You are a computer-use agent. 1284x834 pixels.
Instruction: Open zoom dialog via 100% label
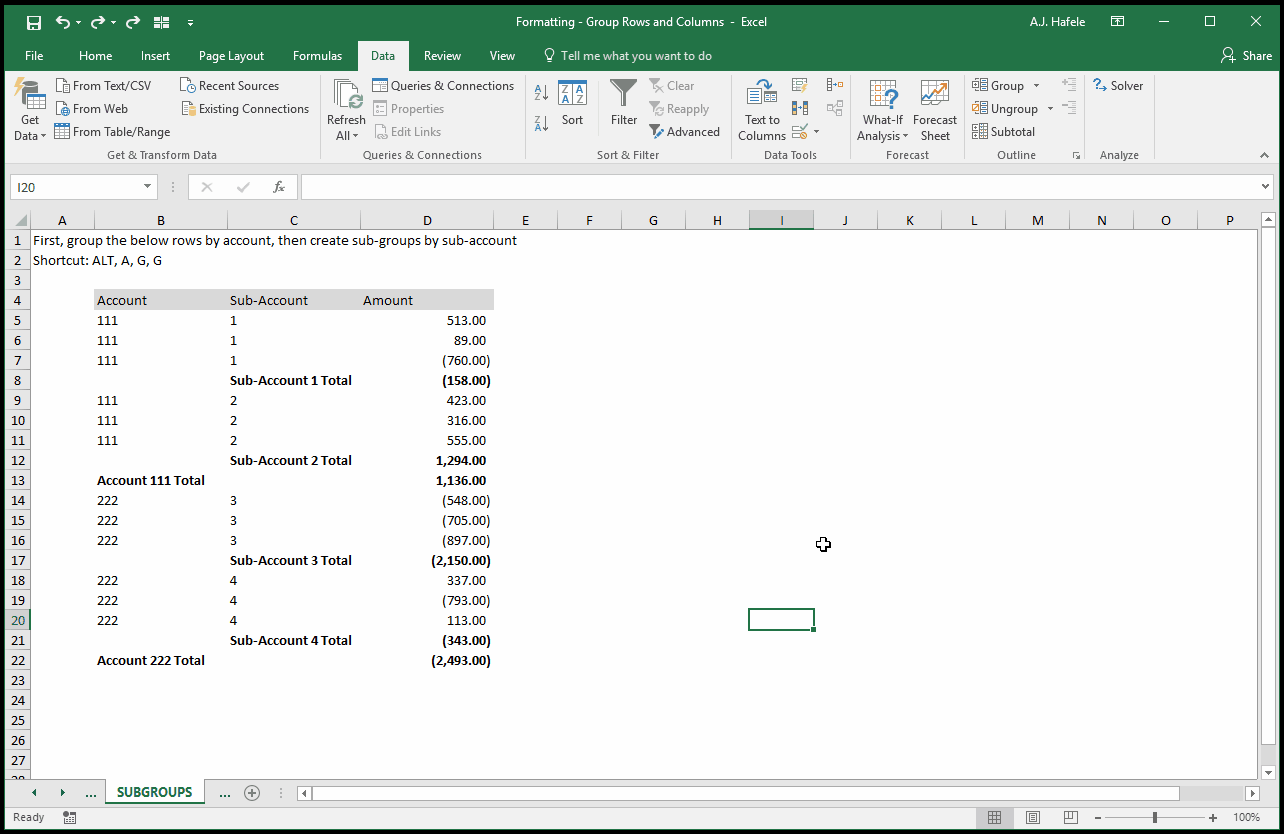pos(1246,817)
